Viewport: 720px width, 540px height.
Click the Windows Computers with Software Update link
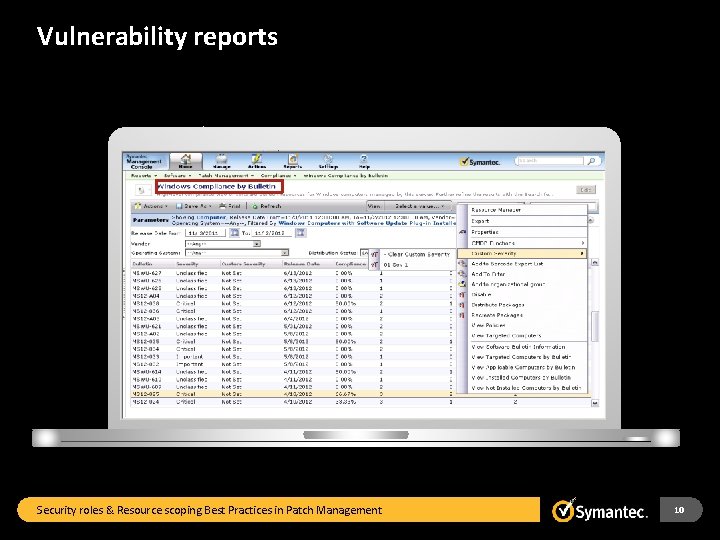(367, 223)
